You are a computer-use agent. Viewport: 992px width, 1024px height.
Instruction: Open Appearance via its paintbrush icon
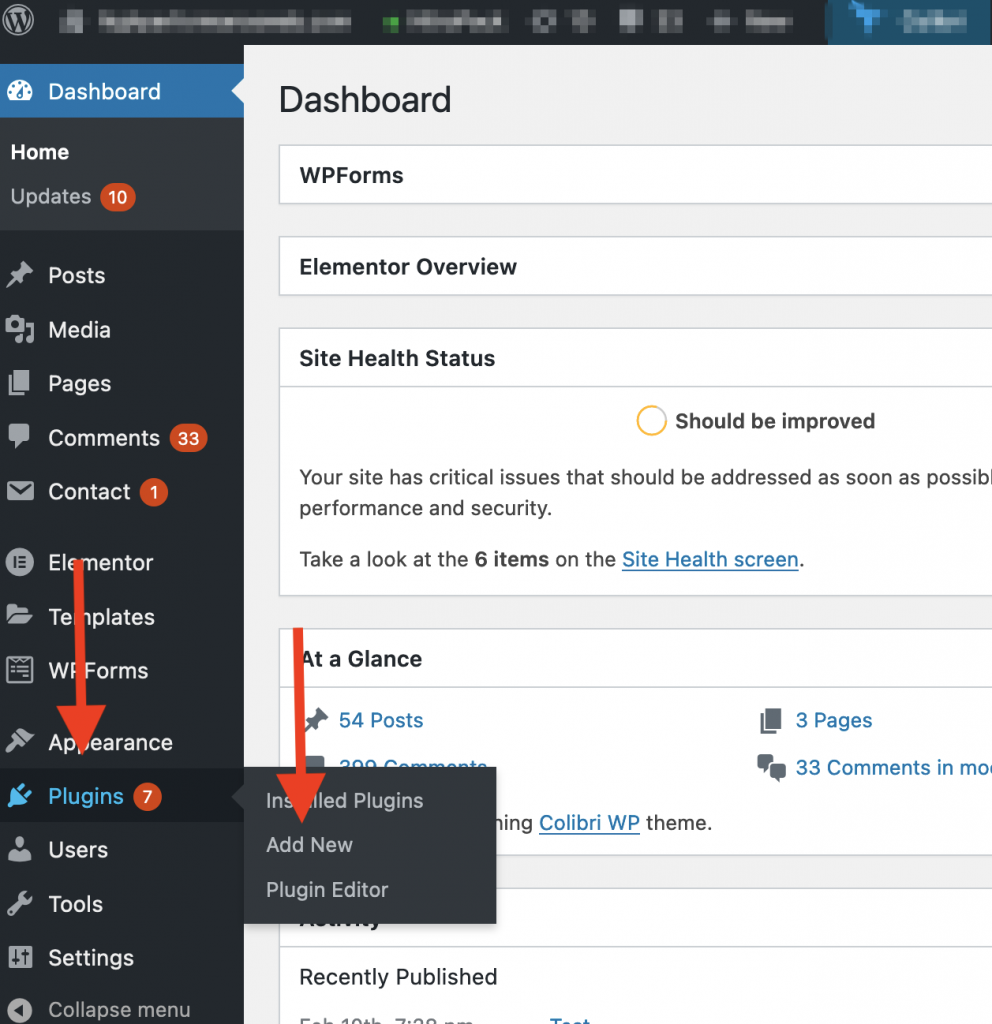(20, 741)
